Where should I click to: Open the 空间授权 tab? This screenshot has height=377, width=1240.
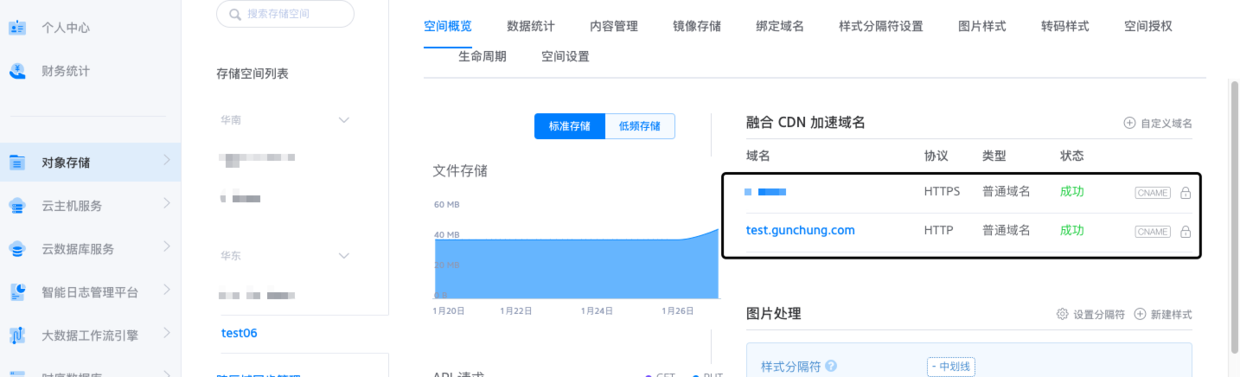pos(1148,26)
